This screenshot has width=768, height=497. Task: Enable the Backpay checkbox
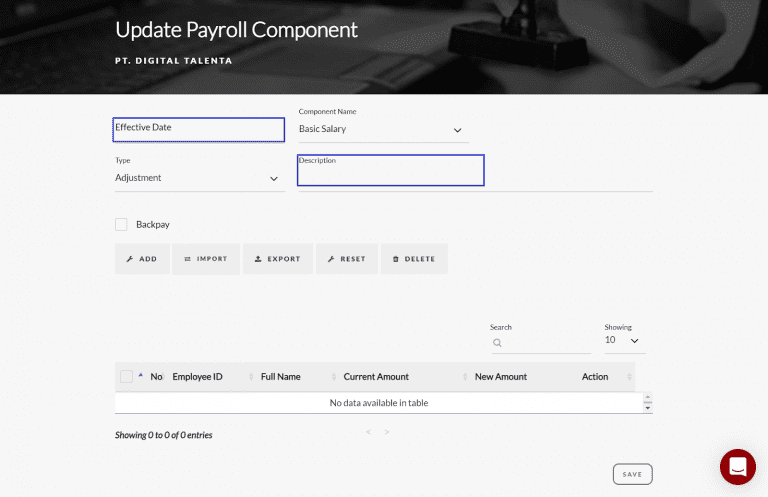point(121,225)
